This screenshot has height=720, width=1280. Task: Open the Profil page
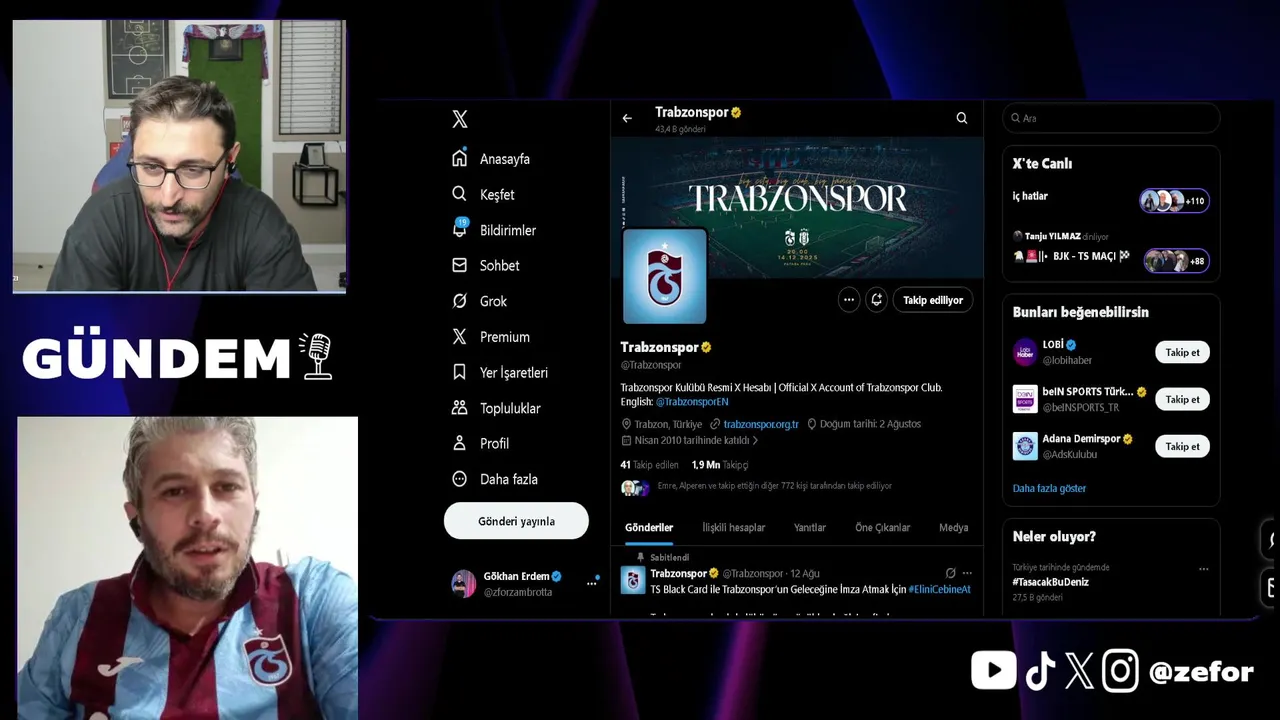(x=481, y=443)
